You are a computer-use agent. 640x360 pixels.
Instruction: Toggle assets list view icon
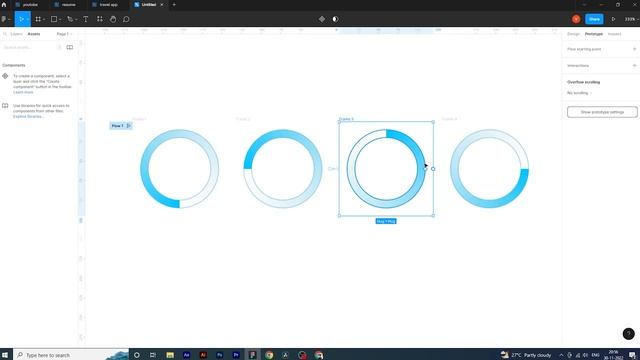point(59,47)
